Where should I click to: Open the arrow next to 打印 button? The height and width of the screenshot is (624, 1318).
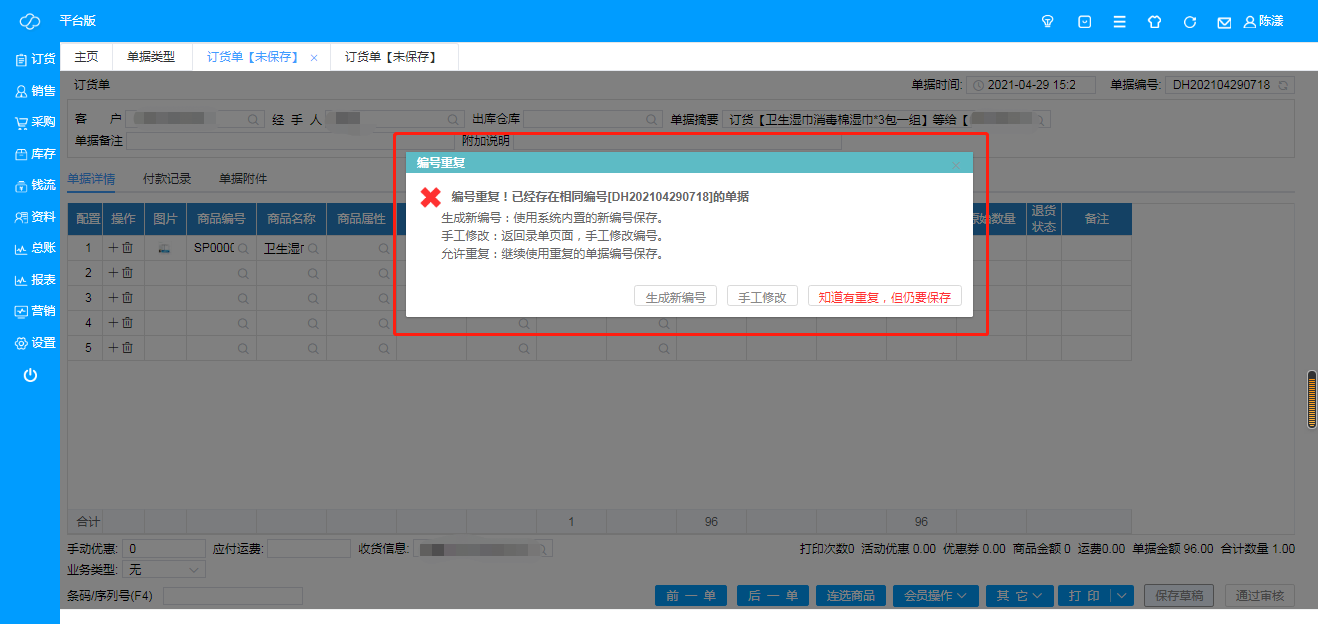(1122, 596)
